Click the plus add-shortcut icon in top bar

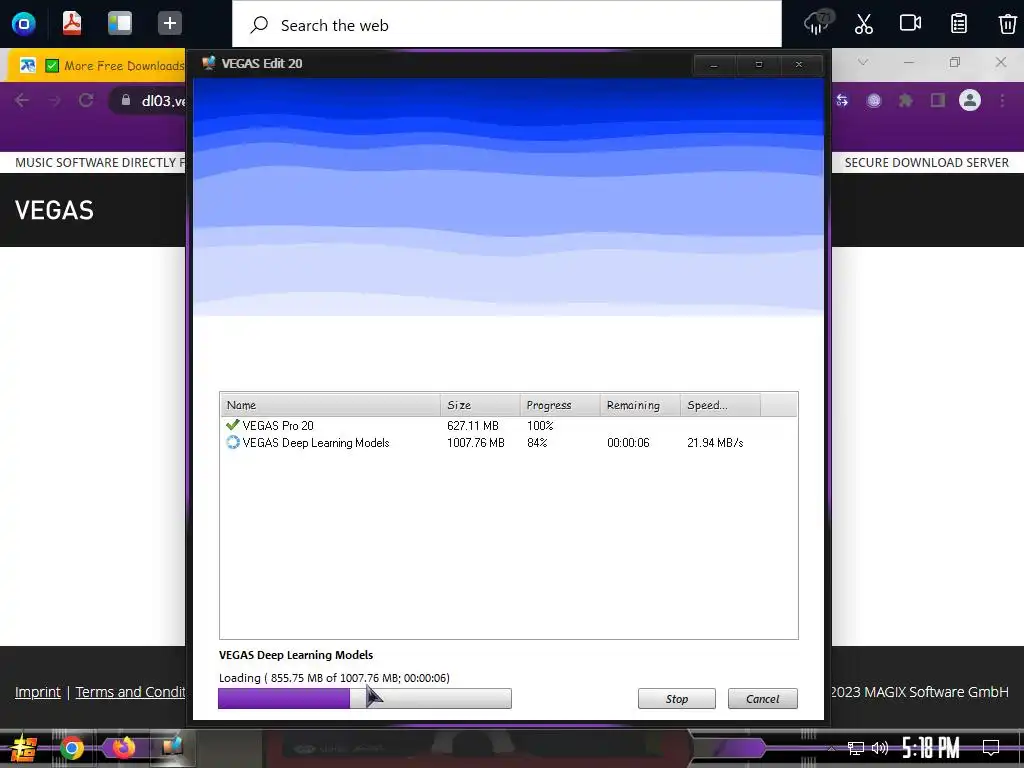tap(169, 23)
